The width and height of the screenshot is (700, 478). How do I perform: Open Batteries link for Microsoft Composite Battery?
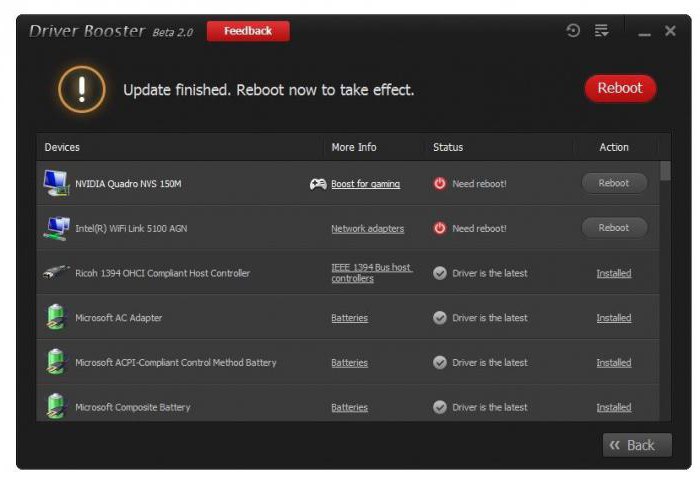click(x=350, y=407)
